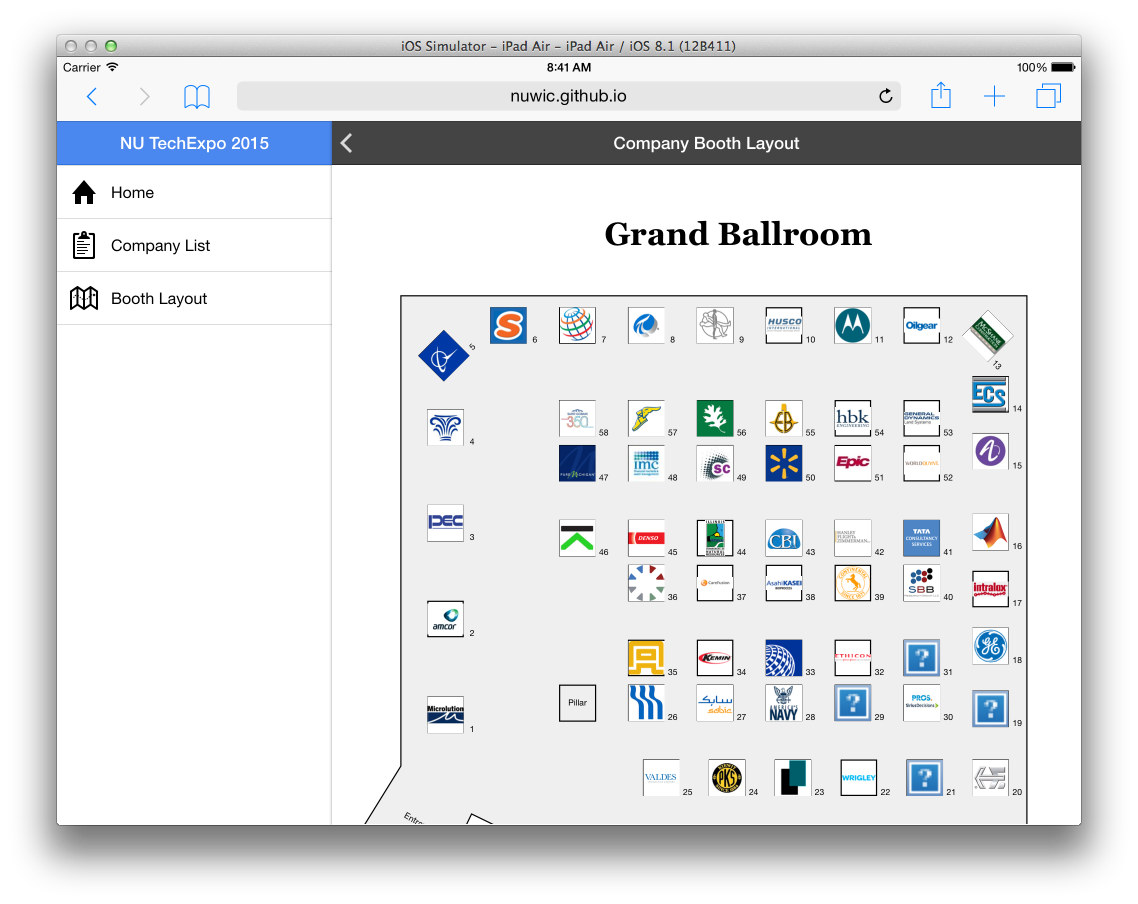Select the Motorola logo at booth 11
The height and width of the screenshot is (904, 1138).
(853, 325)
